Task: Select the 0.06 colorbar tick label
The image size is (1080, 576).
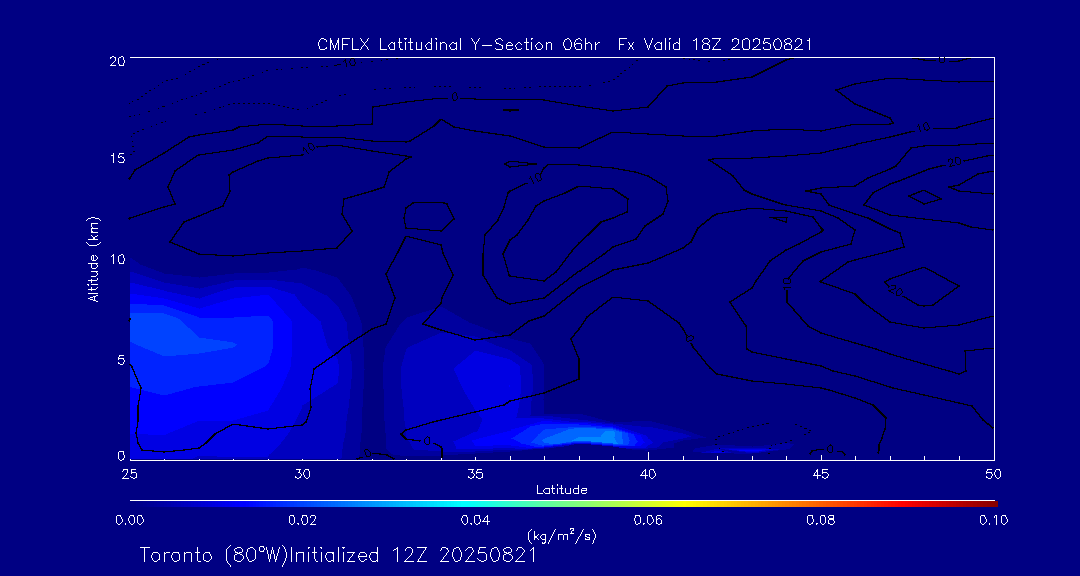Action: [x=648, y=520]
